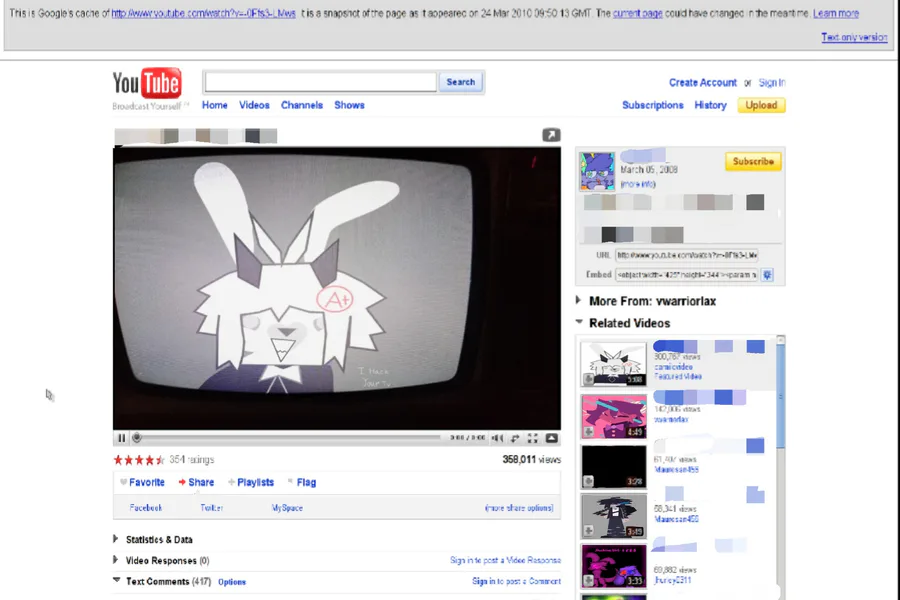Open the Text only version link
This screenshot has width=900, height=600.
854,37
